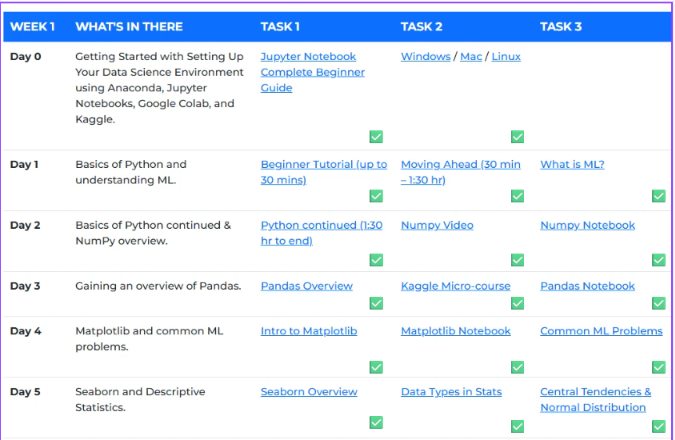Open the Data Types in Stats link
The height and width of the screenshot is (440, 675).
(x=451, y=391)
